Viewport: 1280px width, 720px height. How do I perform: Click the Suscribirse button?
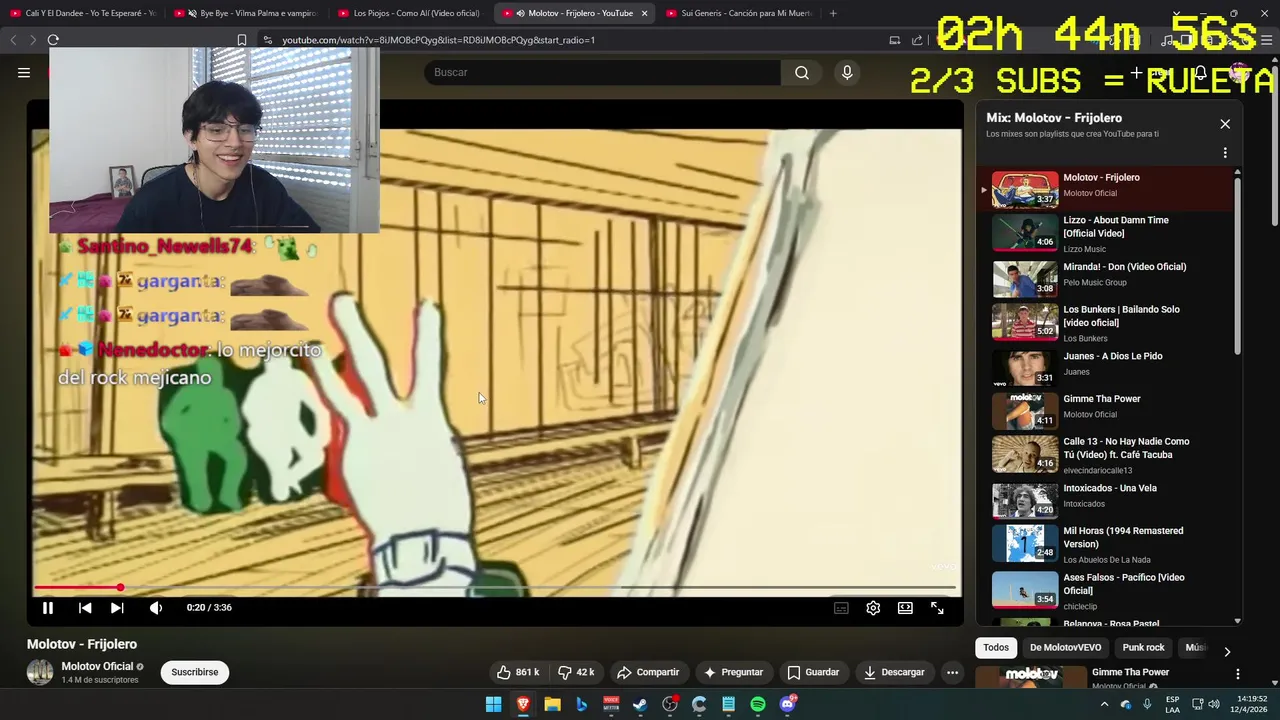[x=195, y=672]
